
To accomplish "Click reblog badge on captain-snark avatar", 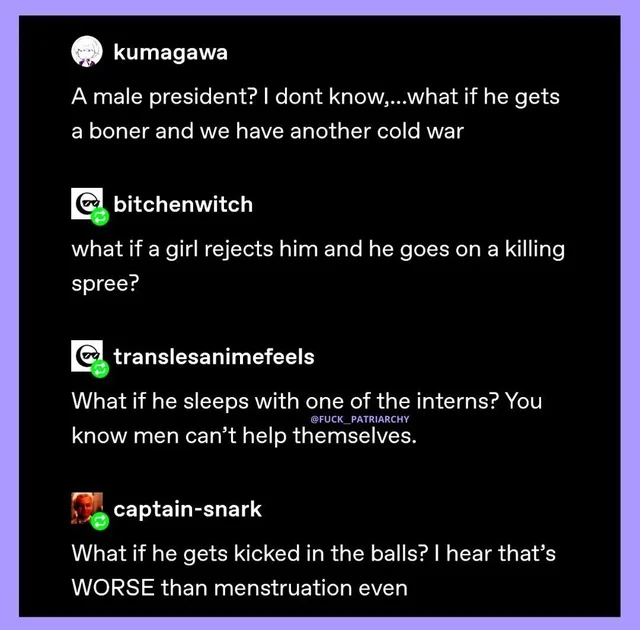I will [100, 521].
